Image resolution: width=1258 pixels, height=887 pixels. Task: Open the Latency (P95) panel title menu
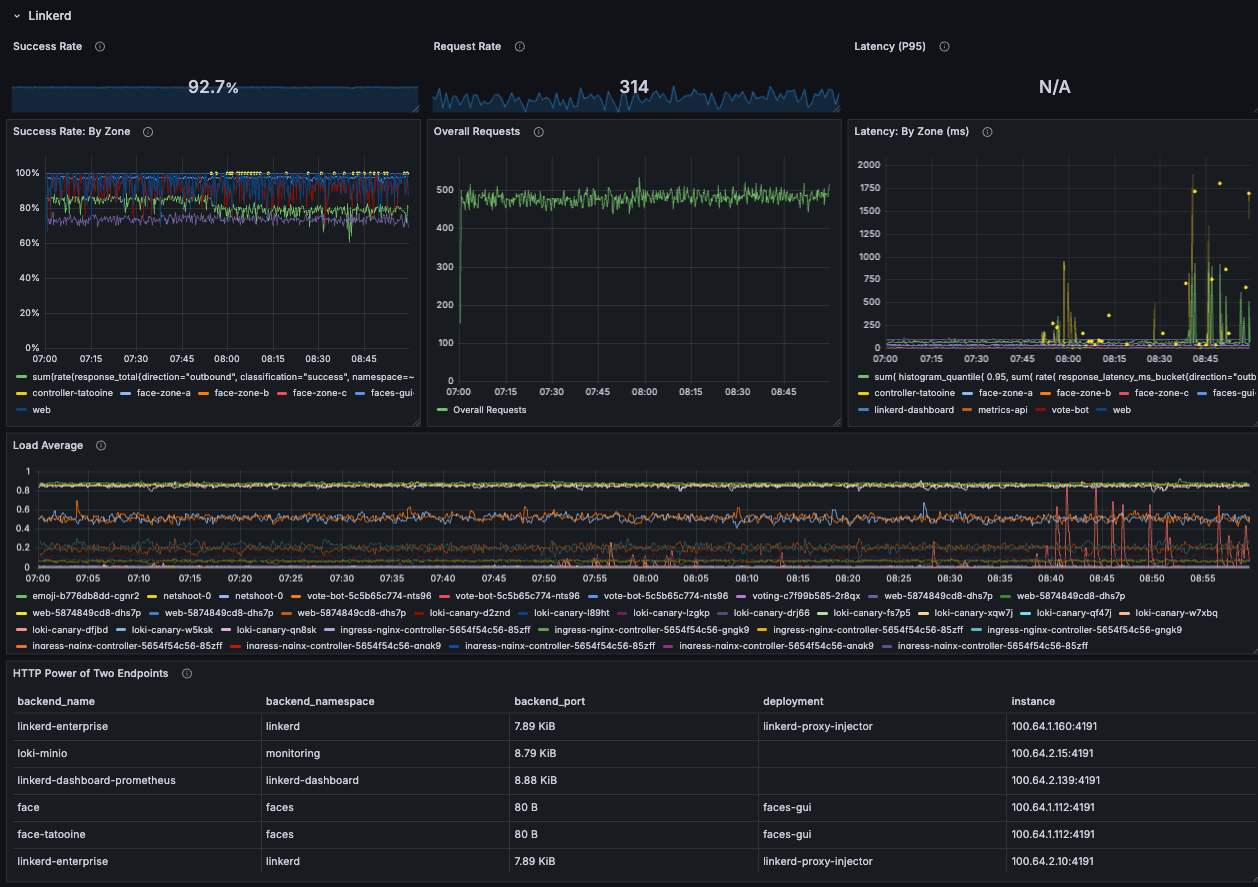tap(889, 47)
